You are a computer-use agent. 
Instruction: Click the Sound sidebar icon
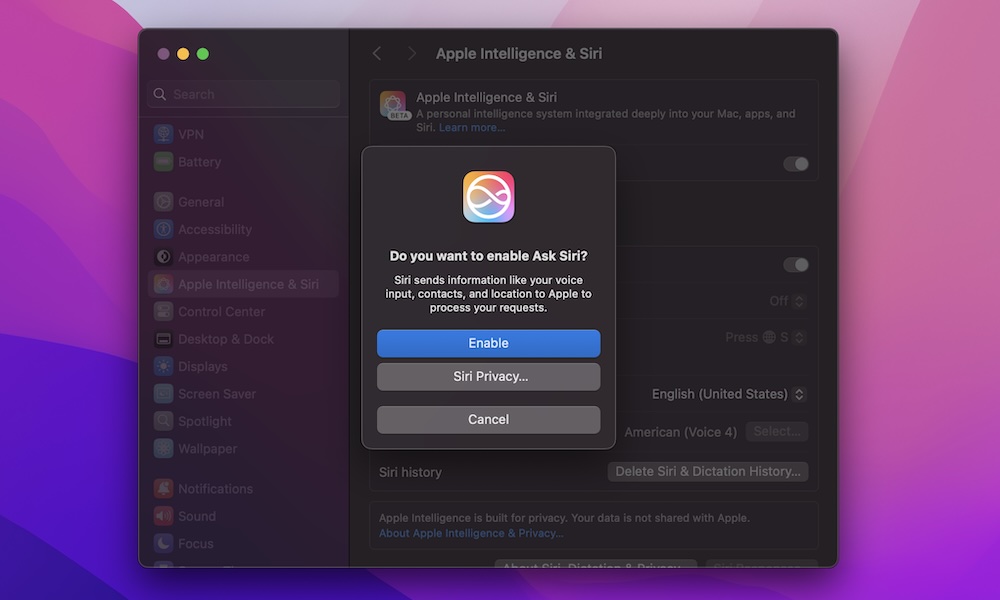pos(163,516)
